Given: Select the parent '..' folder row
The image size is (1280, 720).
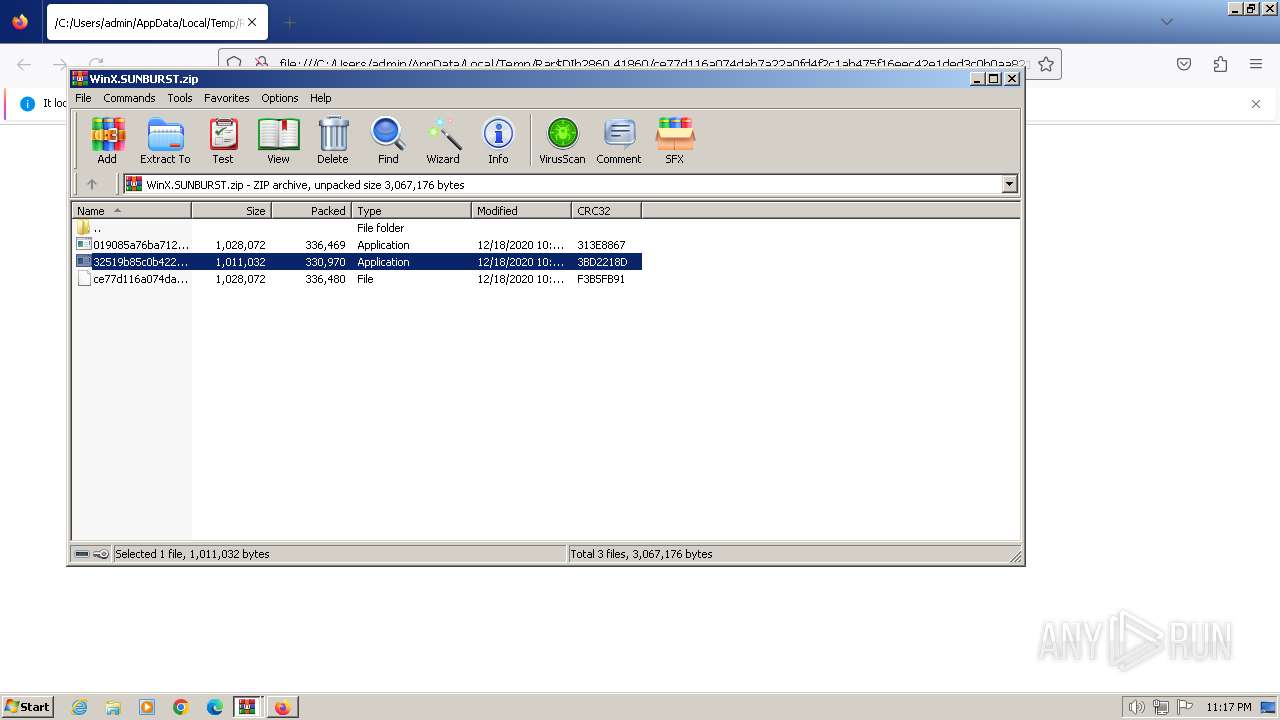Looking at the screenshot, I should click(357, 228).
